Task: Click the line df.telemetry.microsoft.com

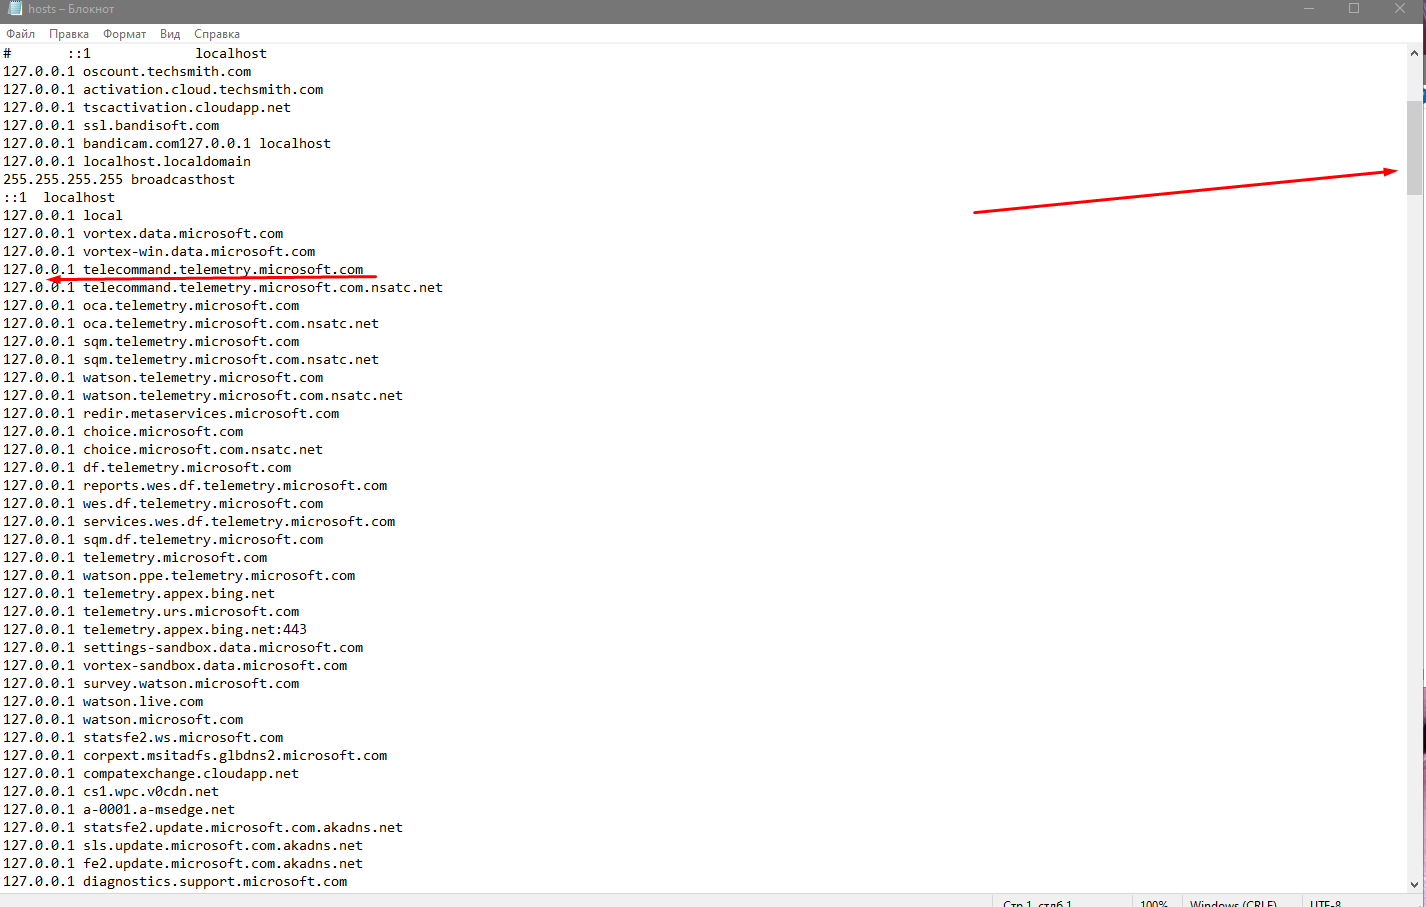Action: coord(147,468)
